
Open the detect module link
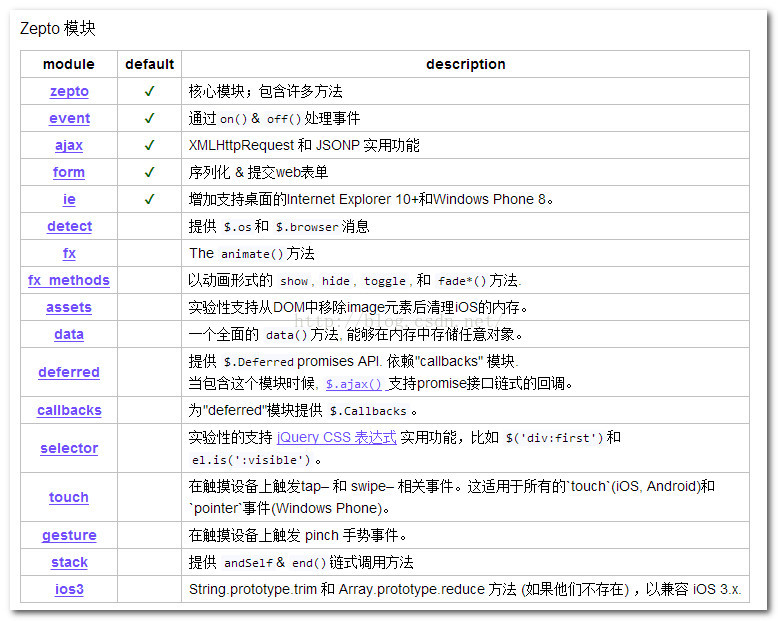tap(69, 226)
